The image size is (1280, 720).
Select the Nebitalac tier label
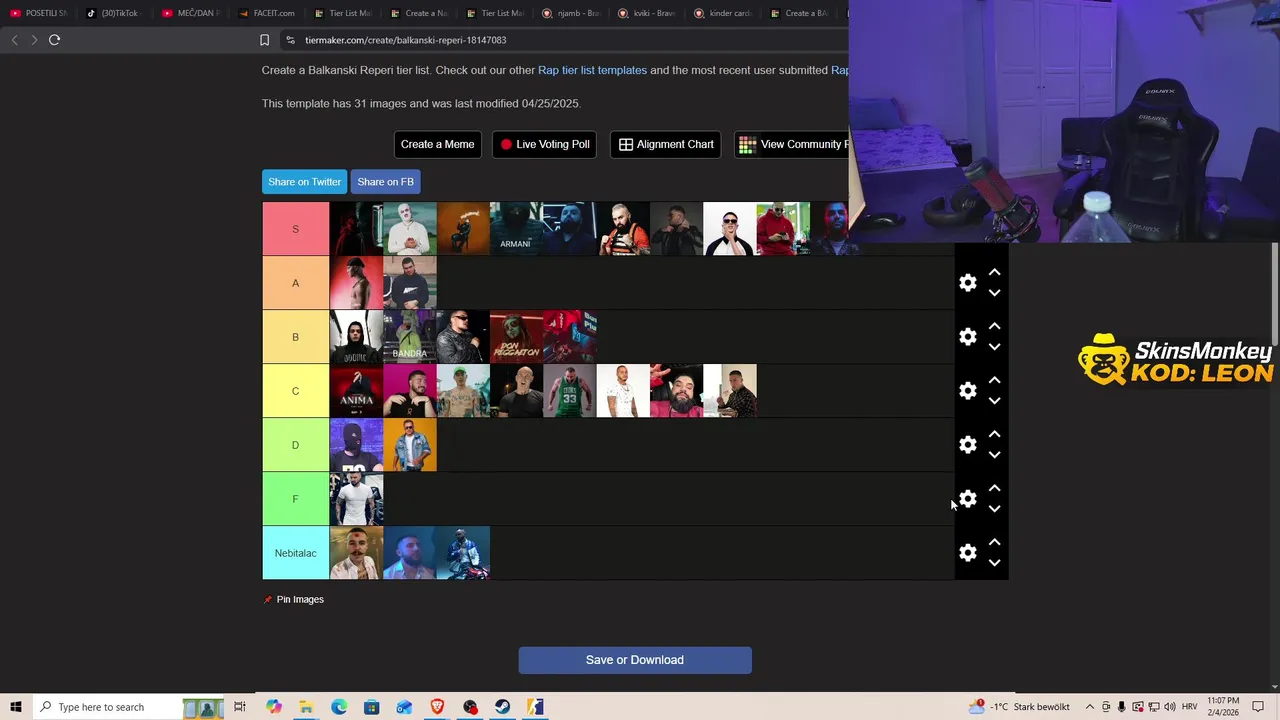(x=295, y=553)
